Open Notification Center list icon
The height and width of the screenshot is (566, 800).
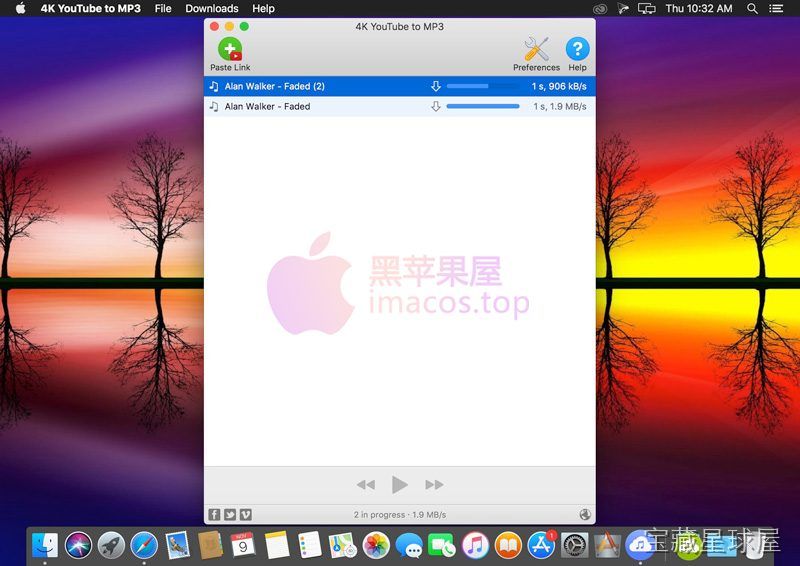(x=776, y=8)
